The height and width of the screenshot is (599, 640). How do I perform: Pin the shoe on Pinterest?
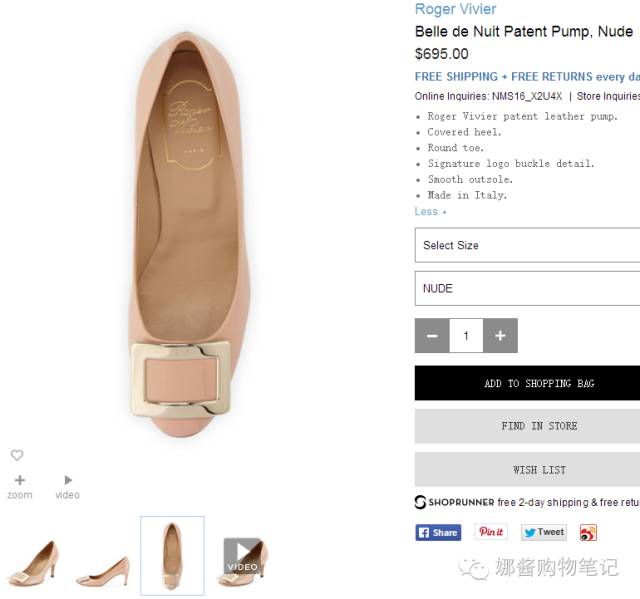tap(491, 532)
